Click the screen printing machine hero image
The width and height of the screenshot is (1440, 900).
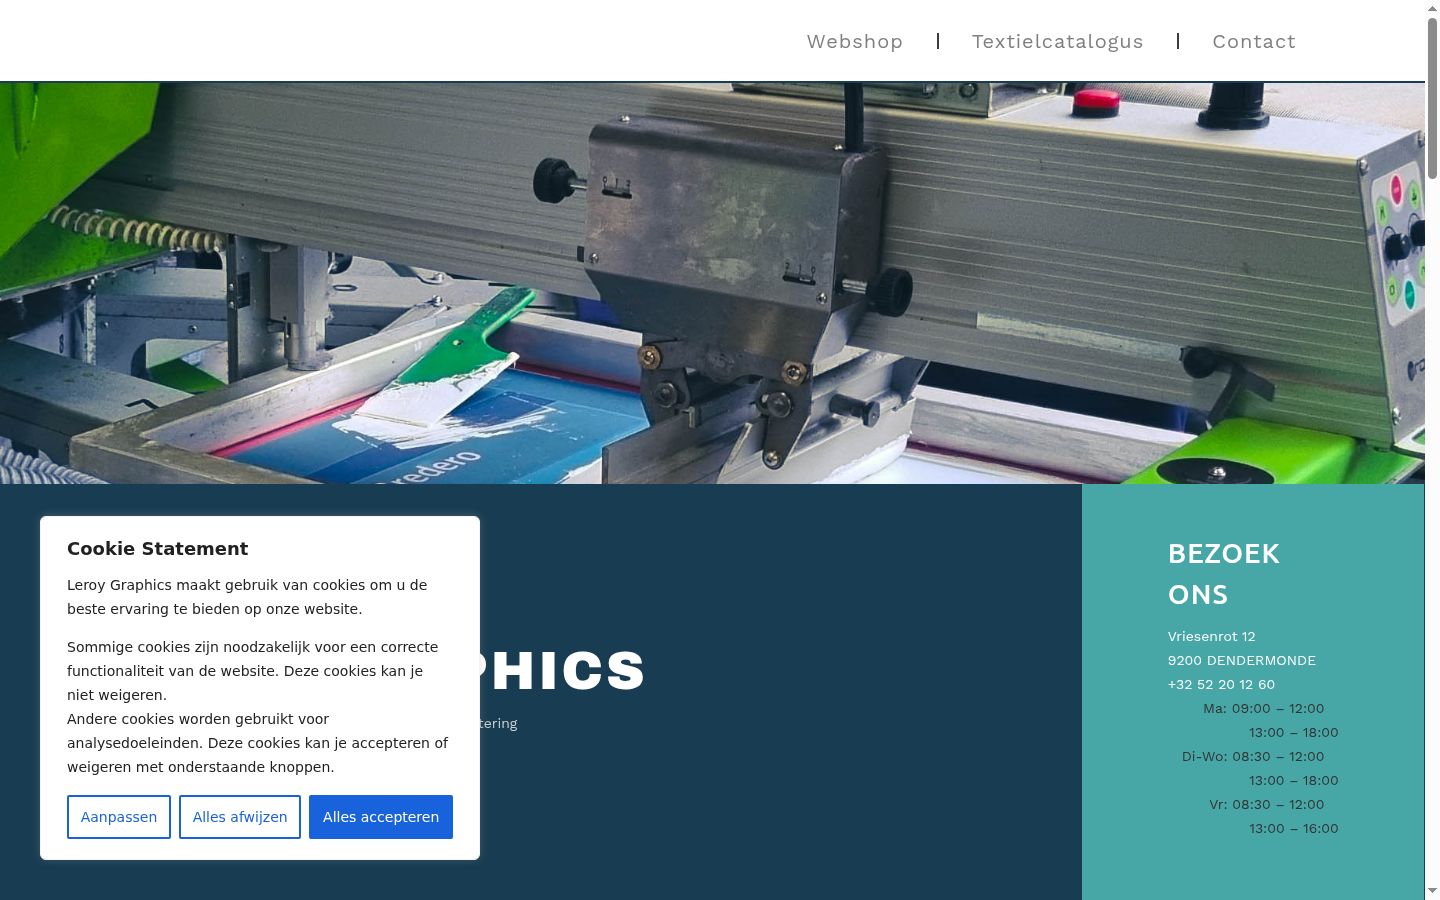click(712, 283)
